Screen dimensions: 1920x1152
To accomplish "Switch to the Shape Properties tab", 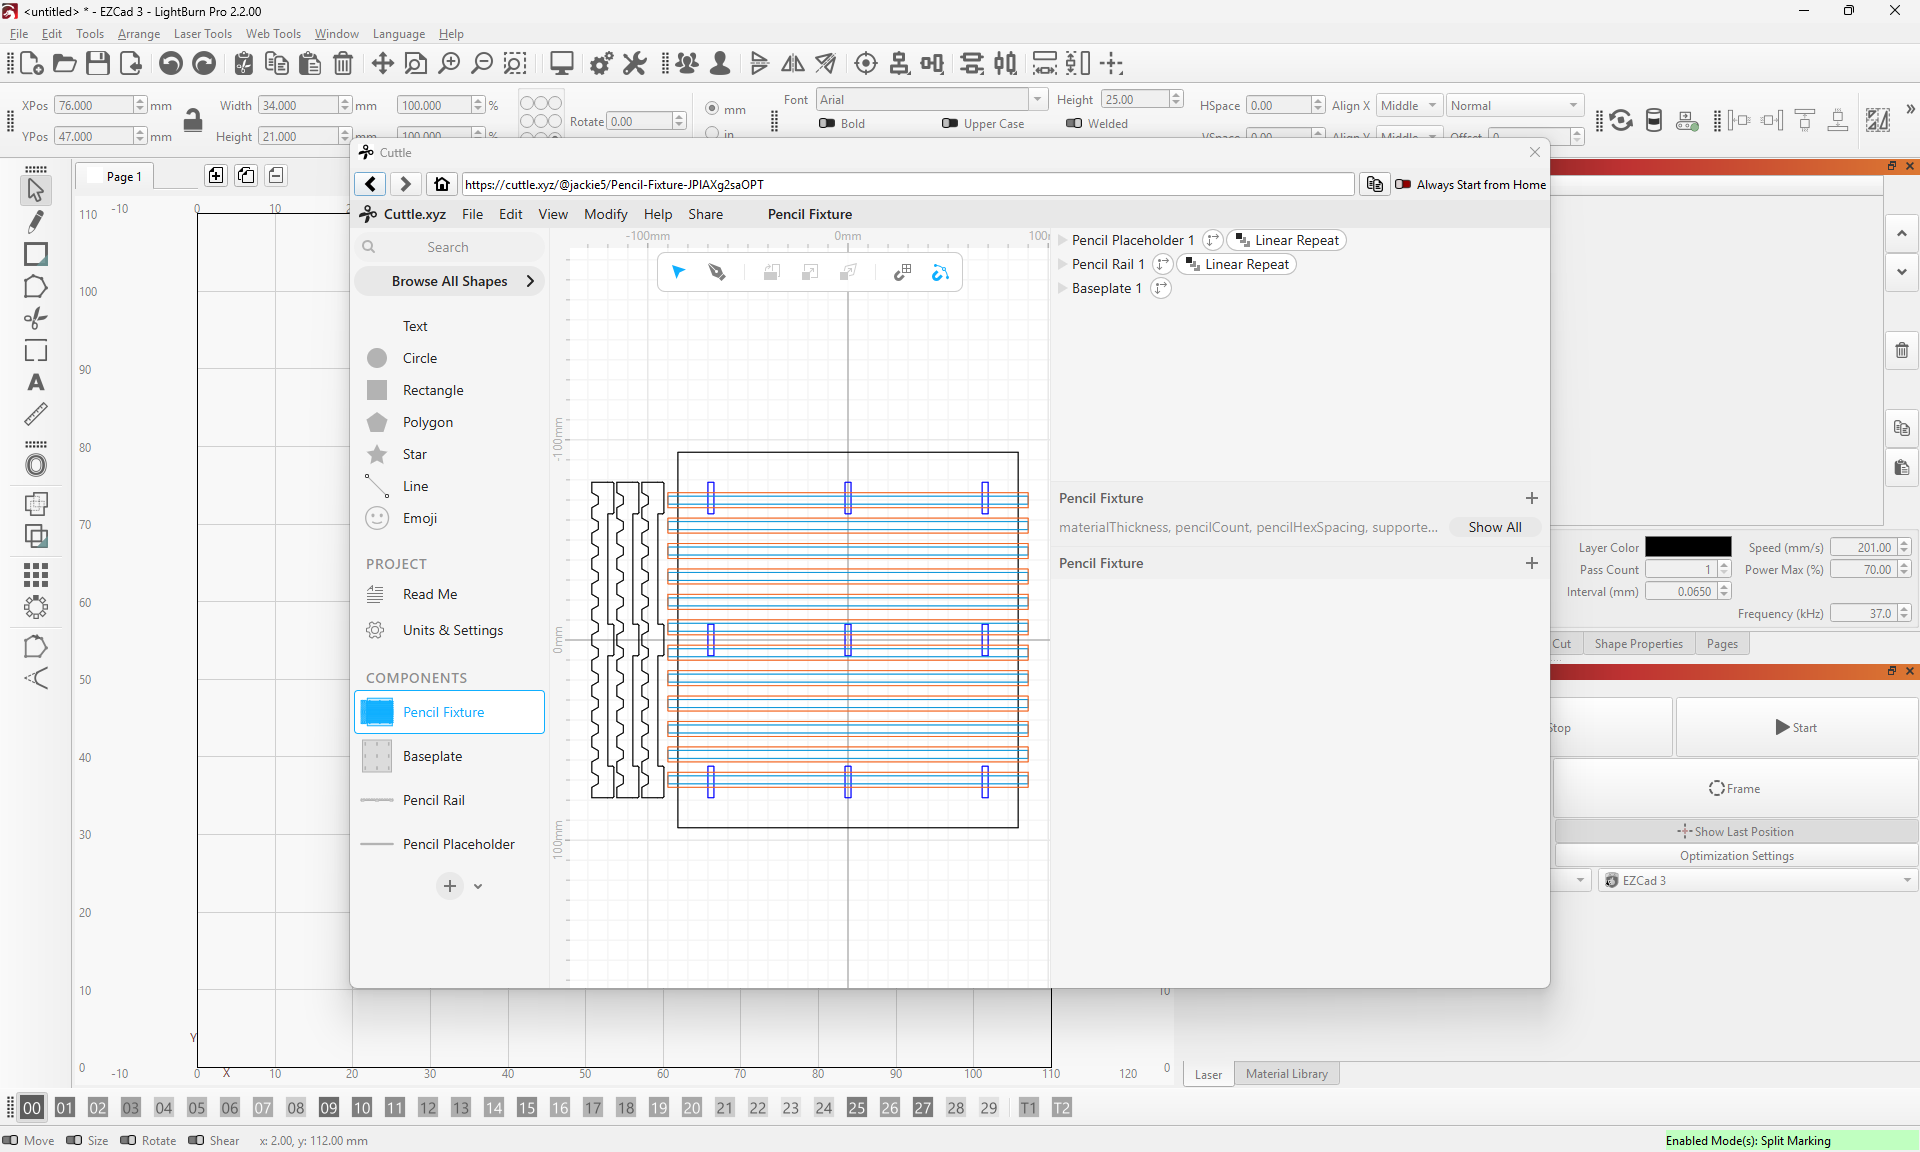I will 1638,644.
